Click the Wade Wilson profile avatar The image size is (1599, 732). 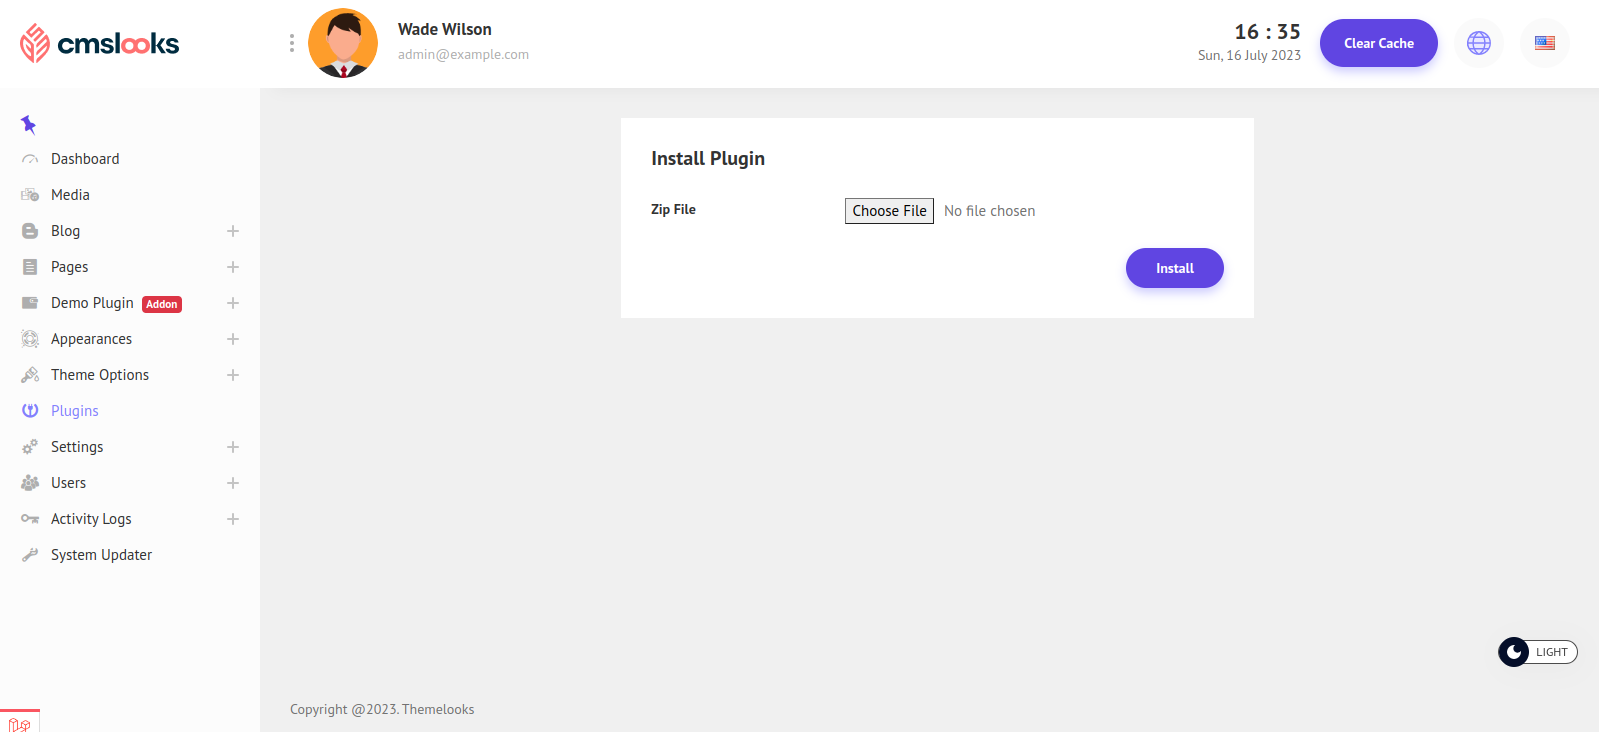[343, 43]
